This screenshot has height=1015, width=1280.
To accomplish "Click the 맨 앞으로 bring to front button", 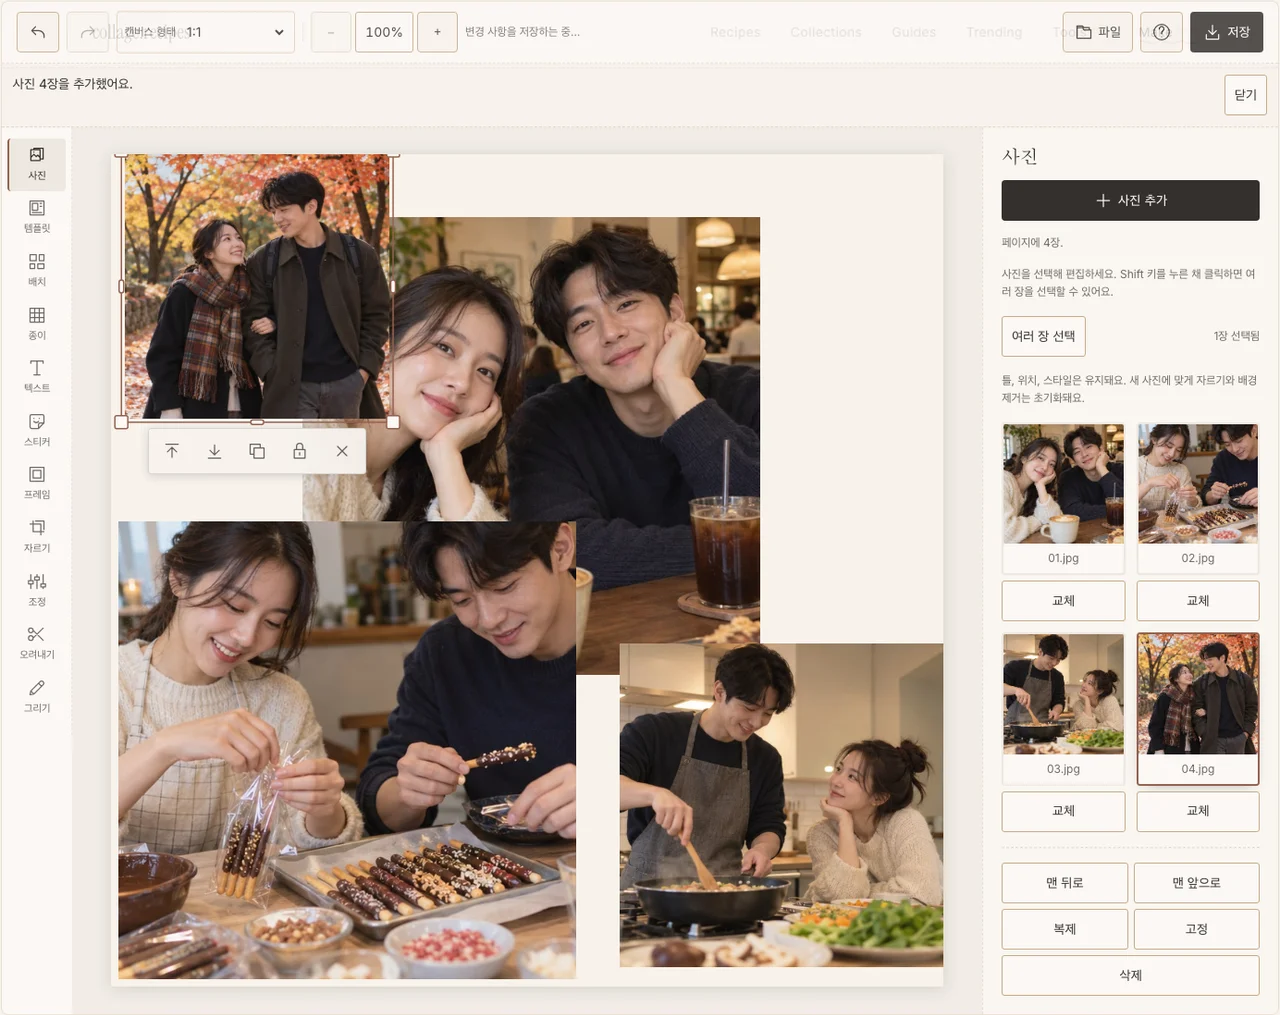I will (1197, 883).
